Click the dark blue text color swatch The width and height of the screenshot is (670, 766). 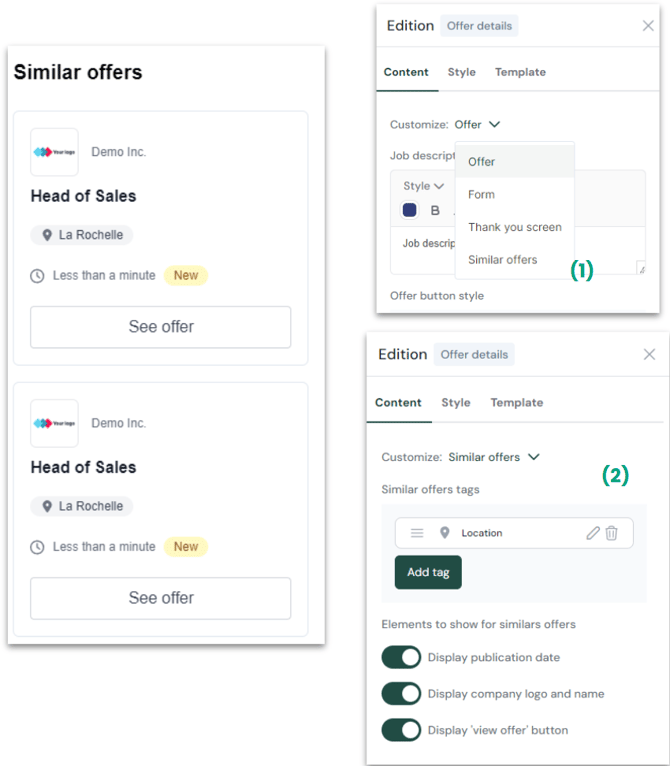point(409,210)
